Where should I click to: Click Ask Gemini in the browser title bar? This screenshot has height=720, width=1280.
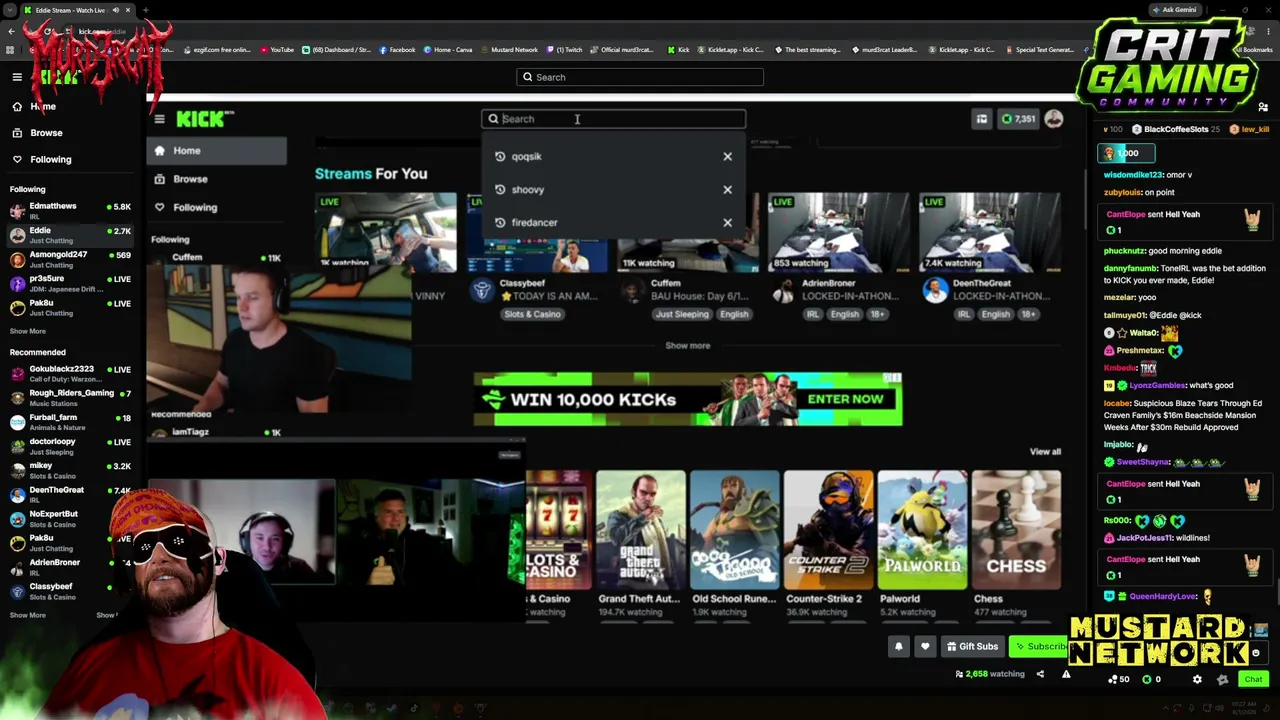[x=1174, y=10]
